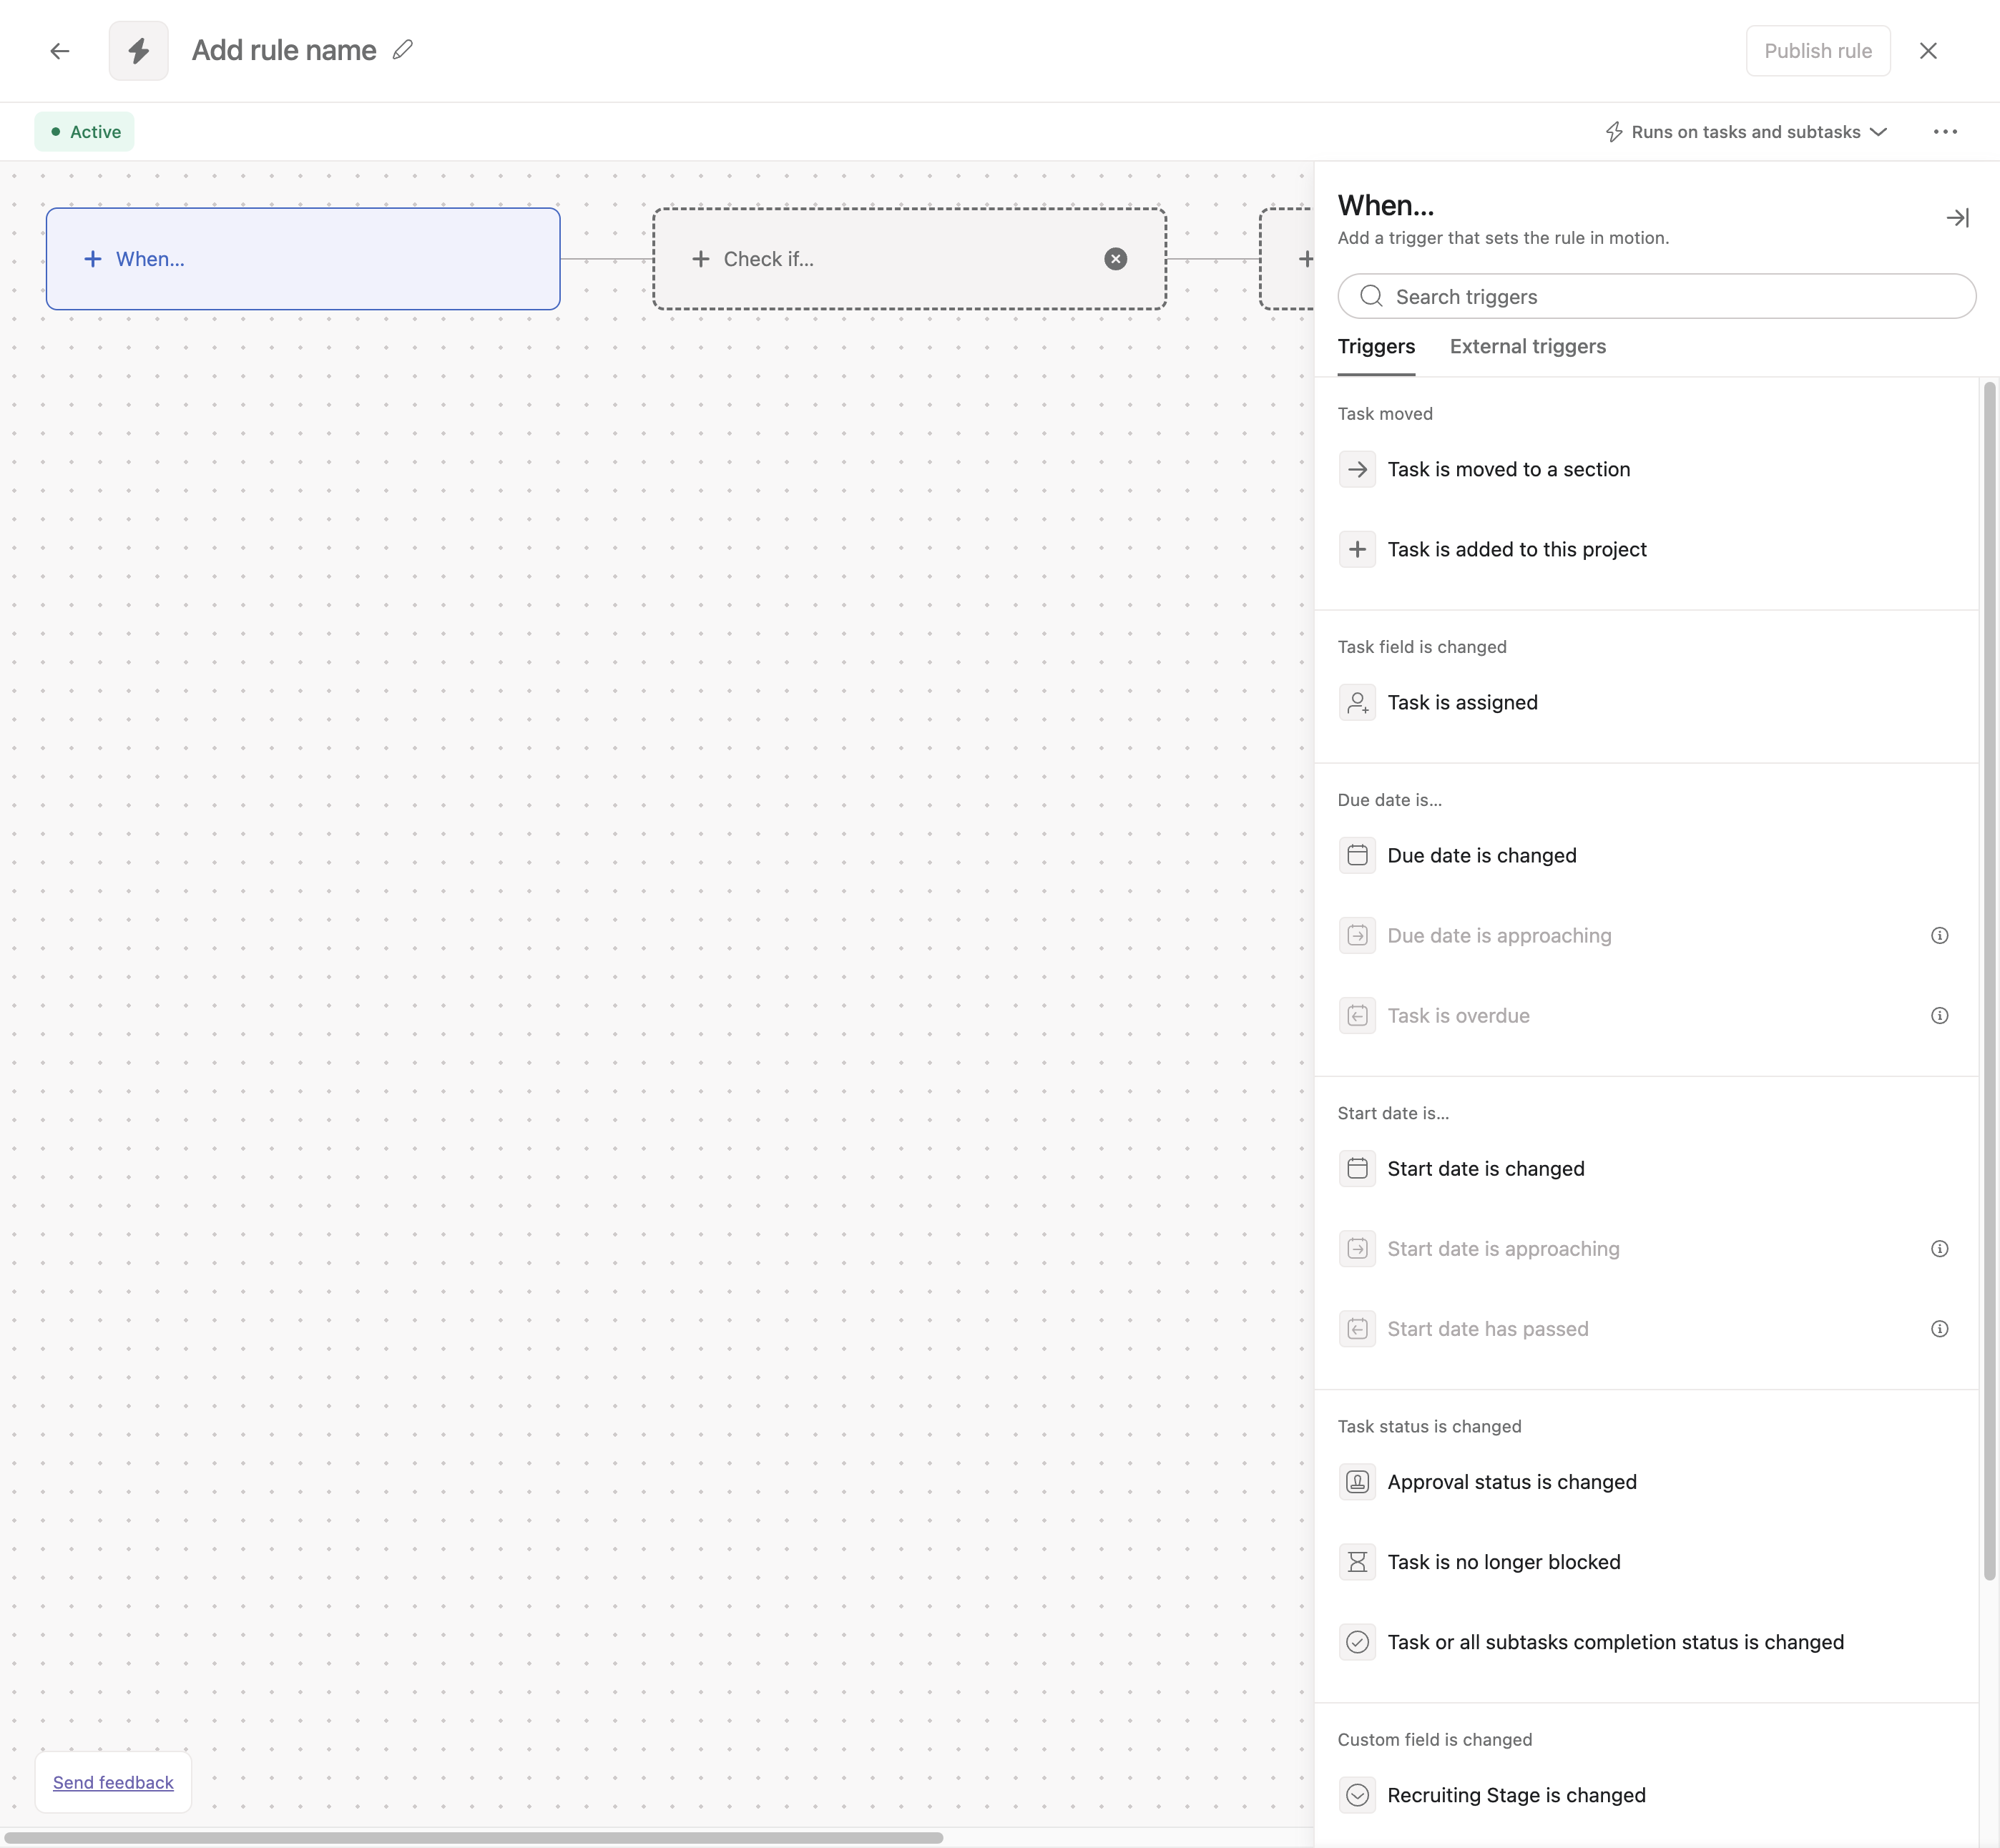Click calendar icon for Start date is changed

click(x=1357, y=1169)
